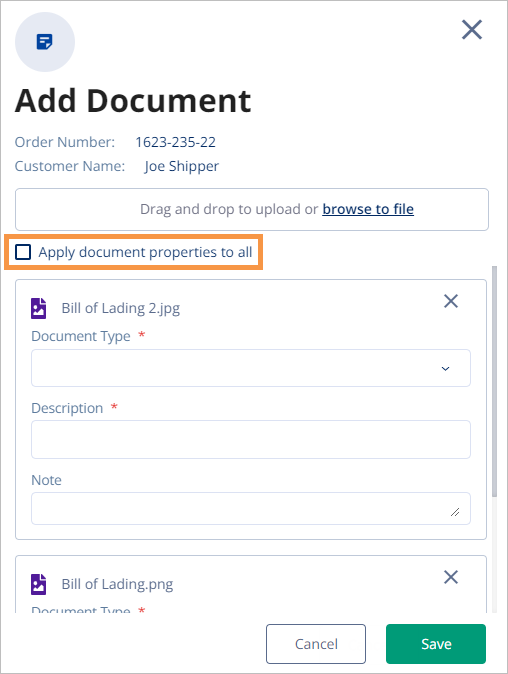Click the image file icon for Bill of Lading.png
Image resolution: width=508 pixels, height=674 pixels.
[38, 584]
